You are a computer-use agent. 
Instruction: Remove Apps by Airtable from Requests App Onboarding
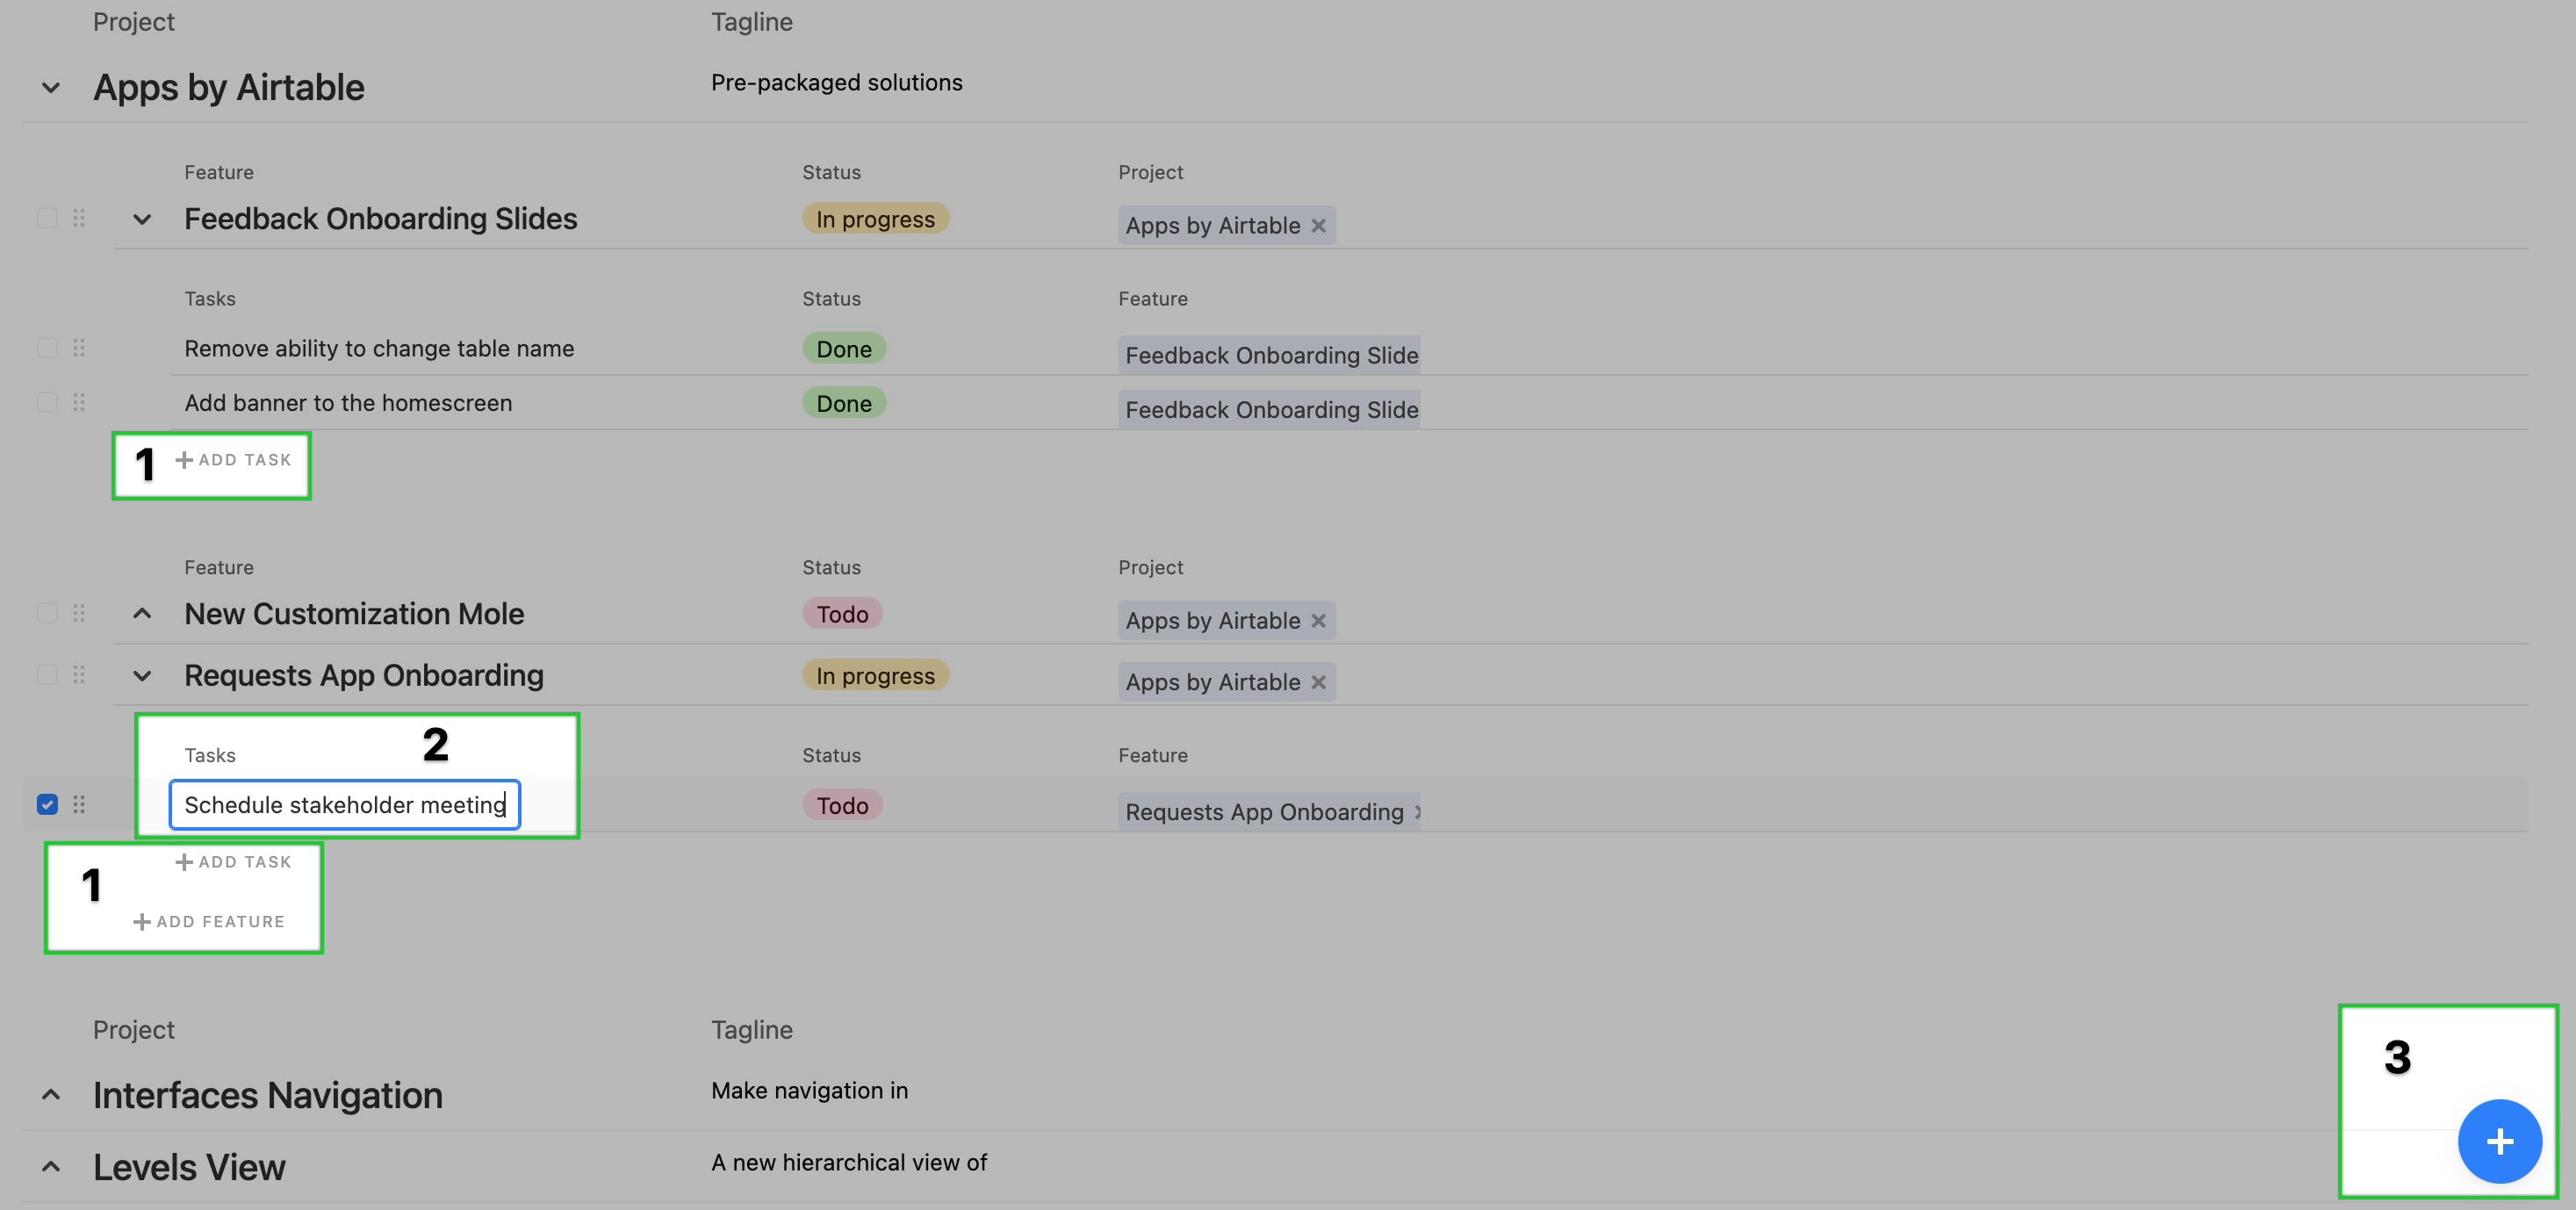[1318, 682]
